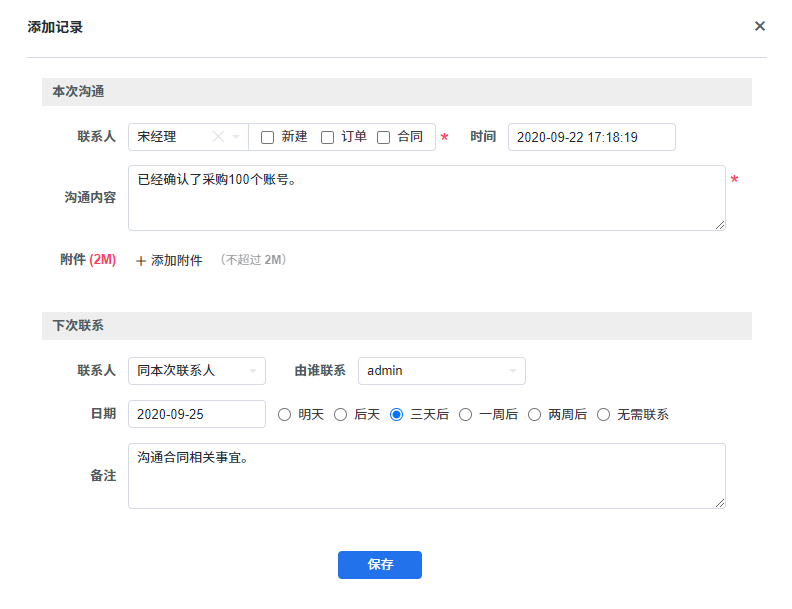The height and width of the screenshot is (609, 792).
Task: Open the 宋经理 contact dropdown
Action: [x=236, y=137]
